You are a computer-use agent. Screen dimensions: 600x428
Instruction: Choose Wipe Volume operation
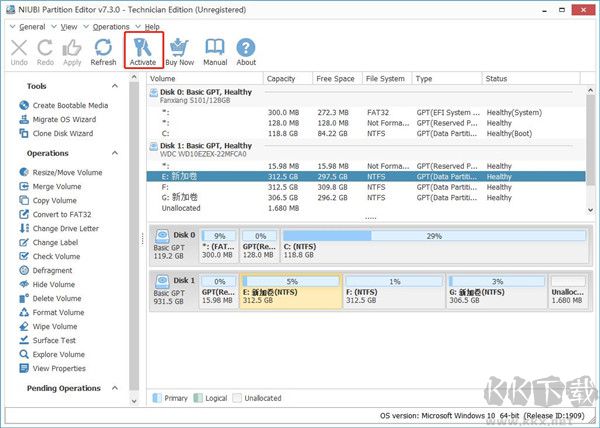pos(48,326)
